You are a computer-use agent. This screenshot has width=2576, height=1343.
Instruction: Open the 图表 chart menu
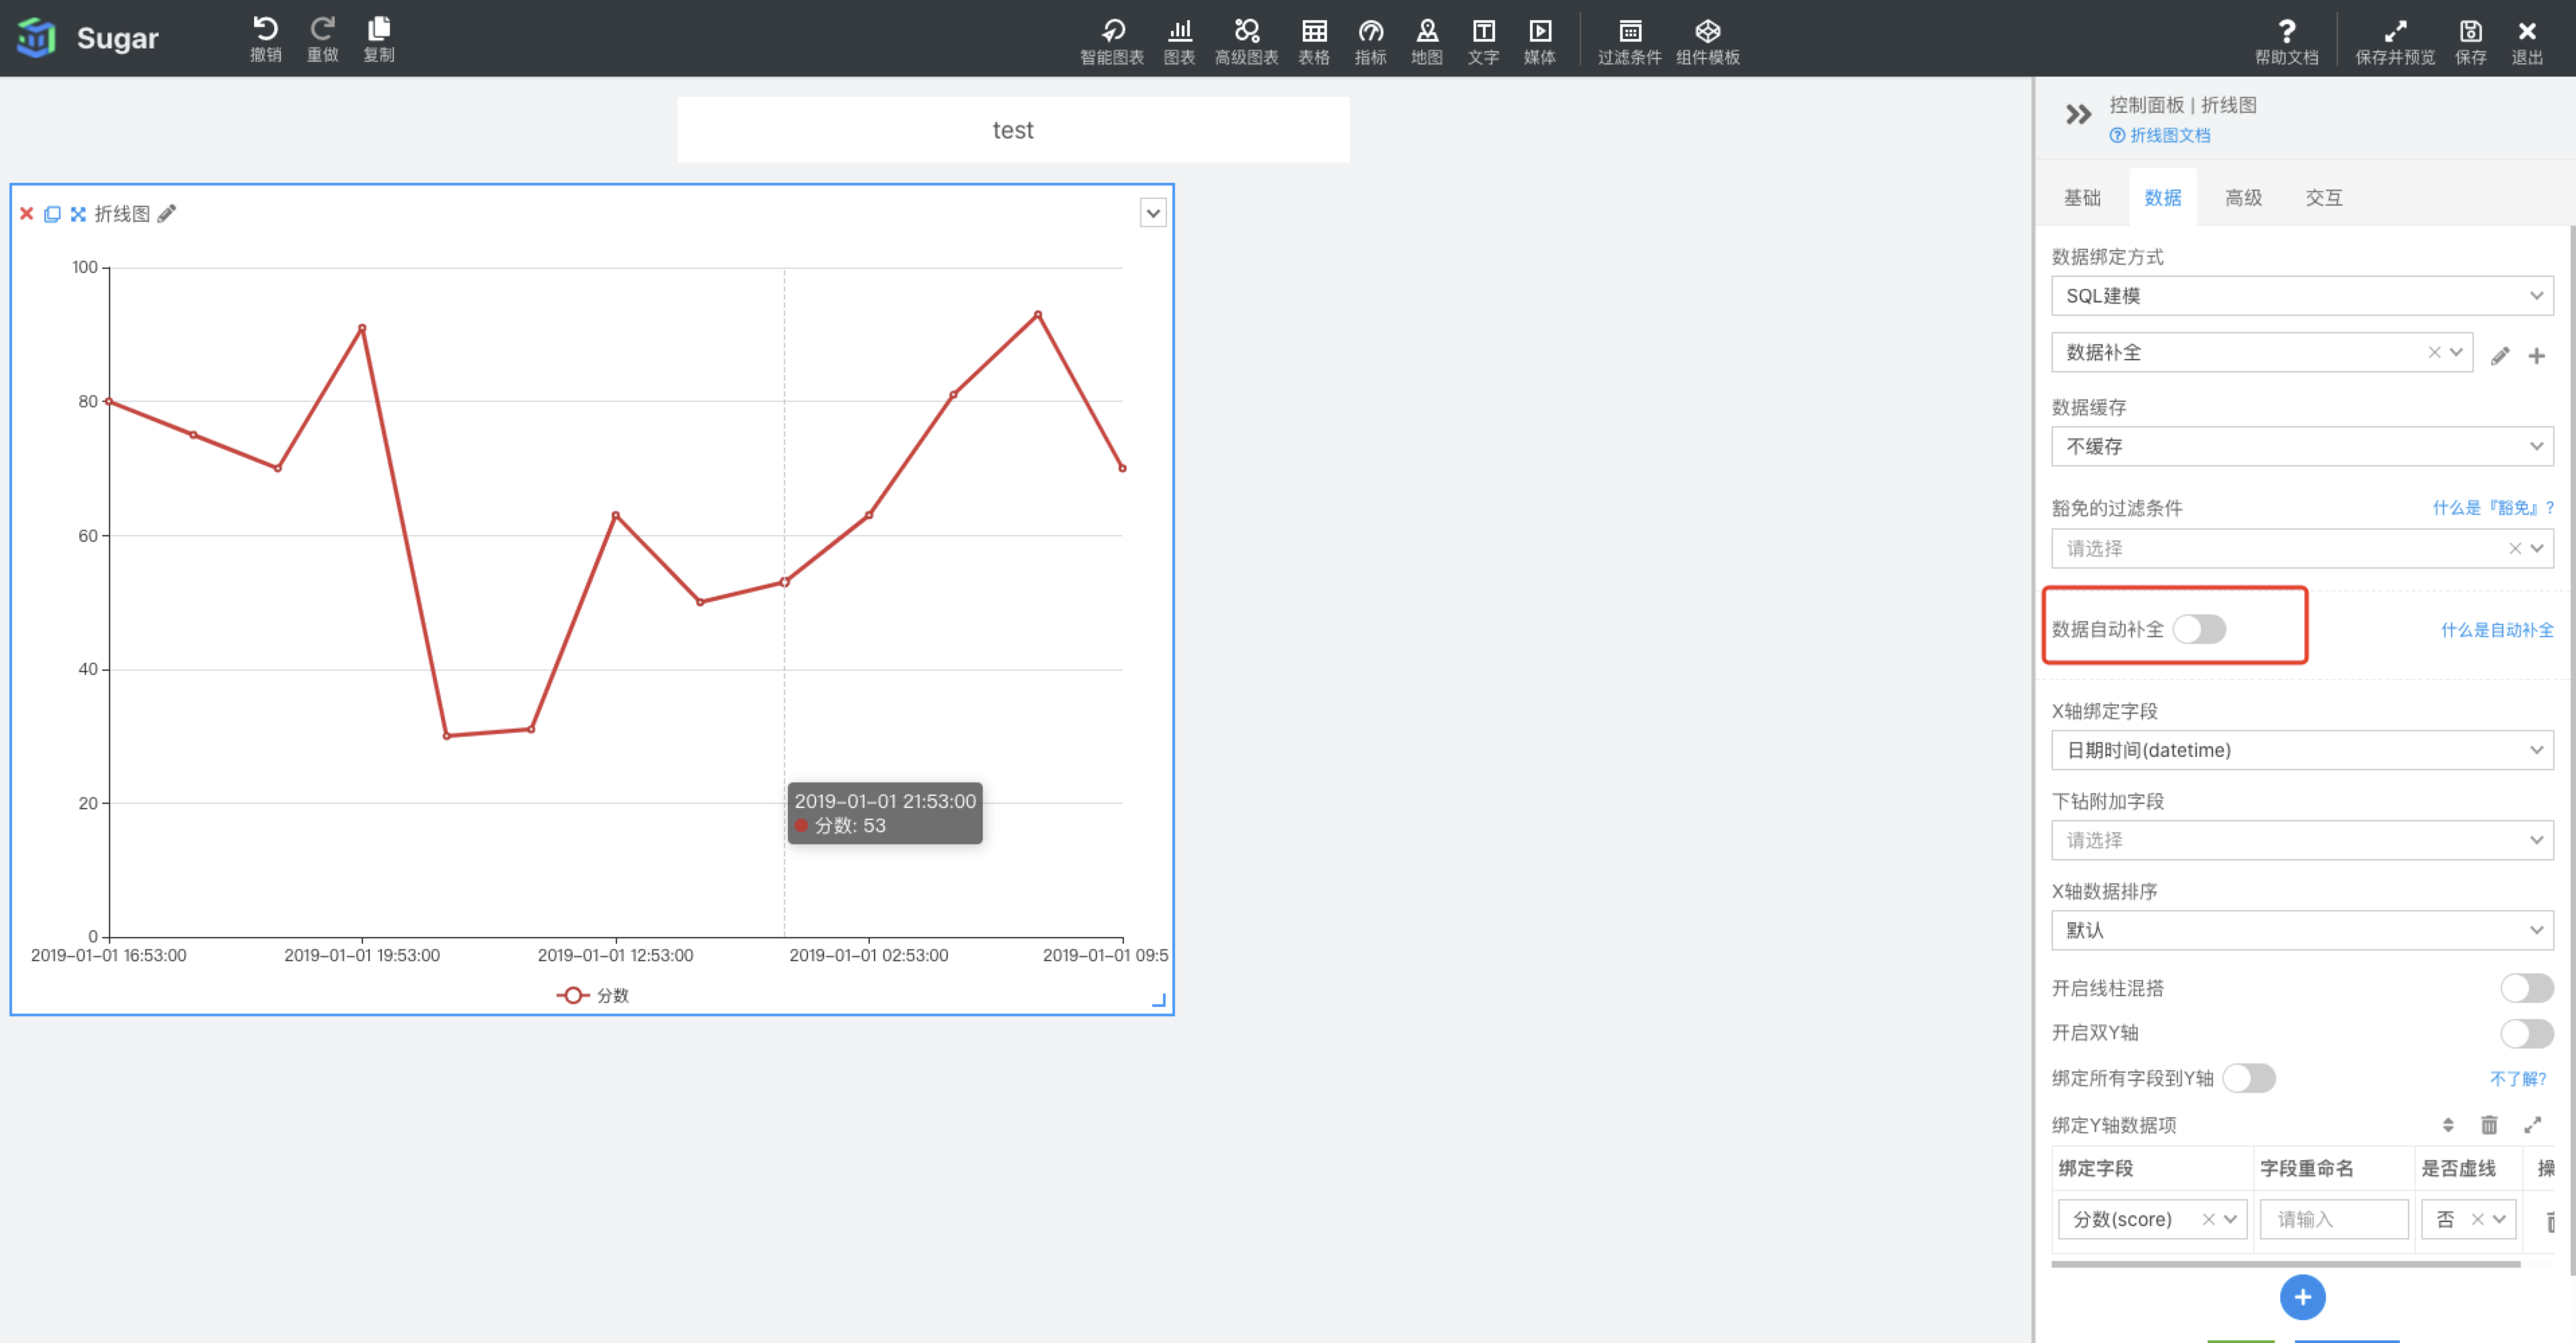click(1180, 42)
